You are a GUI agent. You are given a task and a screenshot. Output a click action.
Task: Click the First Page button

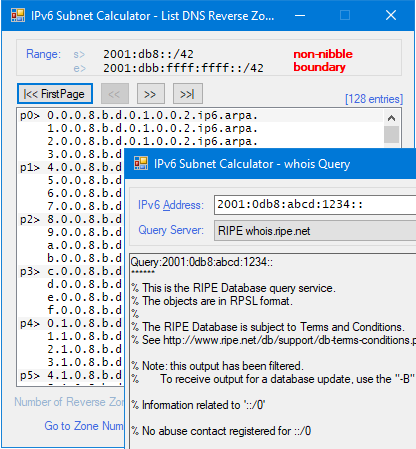coord(55,94)
